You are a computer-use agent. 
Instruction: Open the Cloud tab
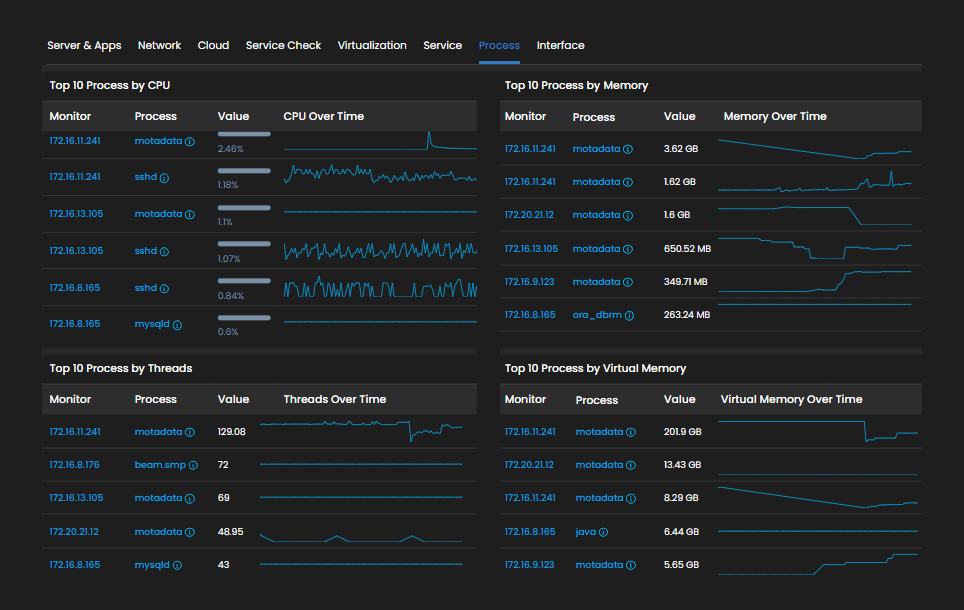(x=213, y=46)
